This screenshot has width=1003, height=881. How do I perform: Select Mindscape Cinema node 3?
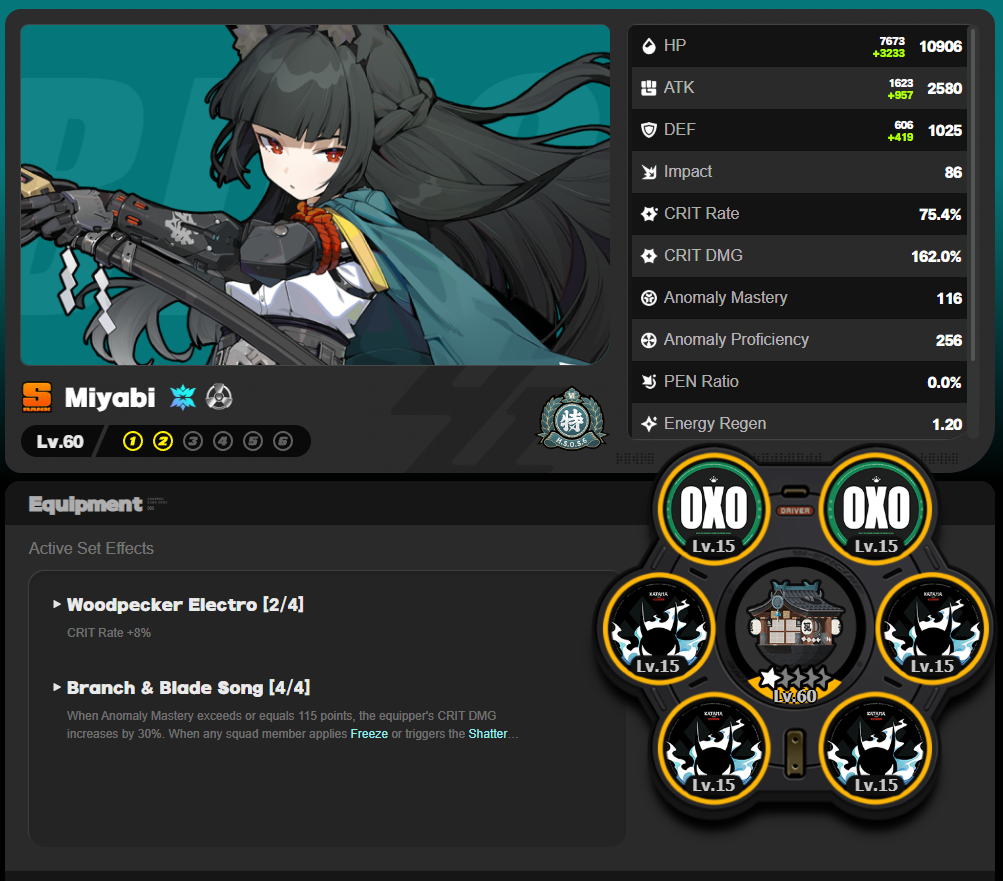click(193, 441)
